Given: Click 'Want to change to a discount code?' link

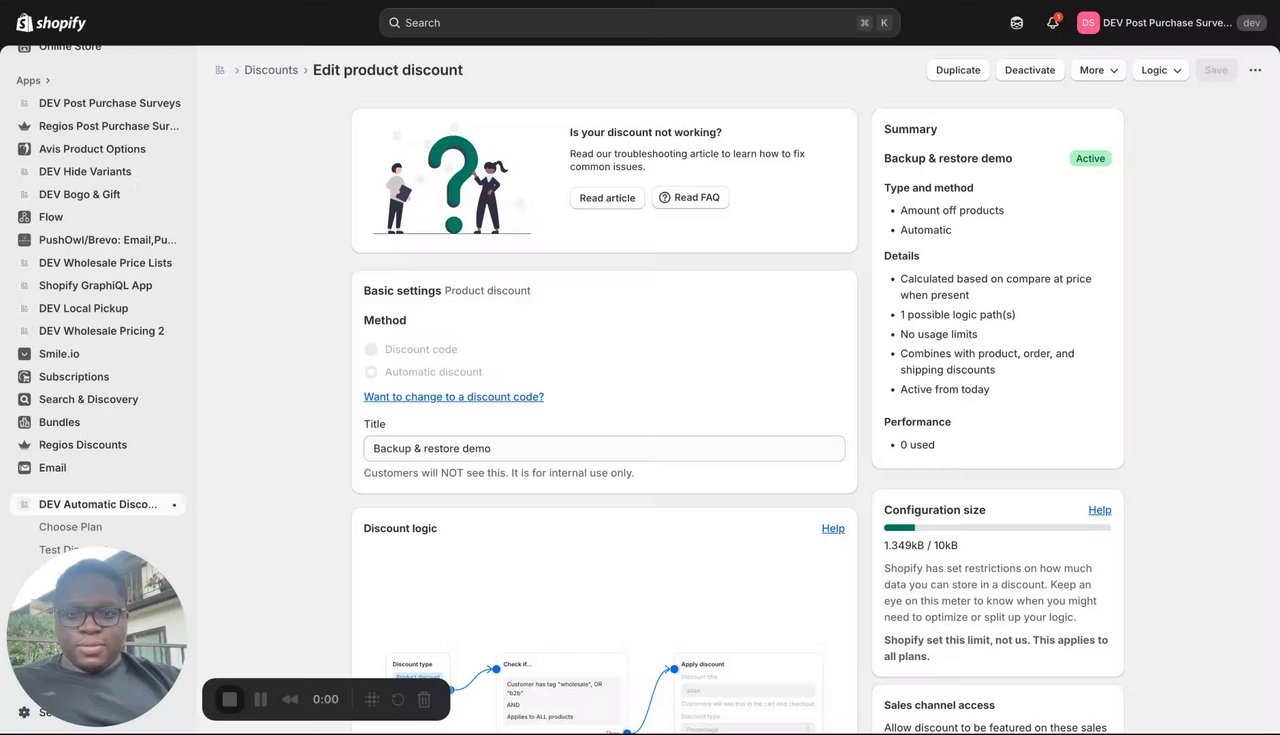Looking at the screenshot, I should pos(454,397).
